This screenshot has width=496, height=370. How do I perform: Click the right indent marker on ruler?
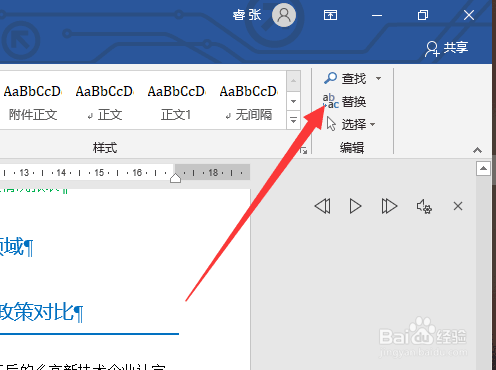(175, 179)
